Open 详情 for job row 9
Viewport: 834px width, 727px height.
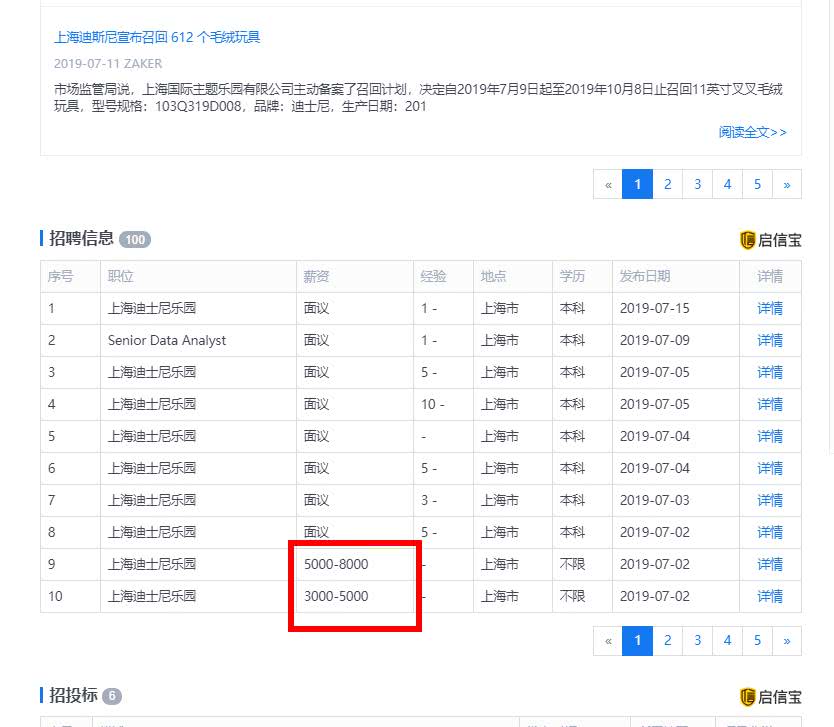pos(770,564)
